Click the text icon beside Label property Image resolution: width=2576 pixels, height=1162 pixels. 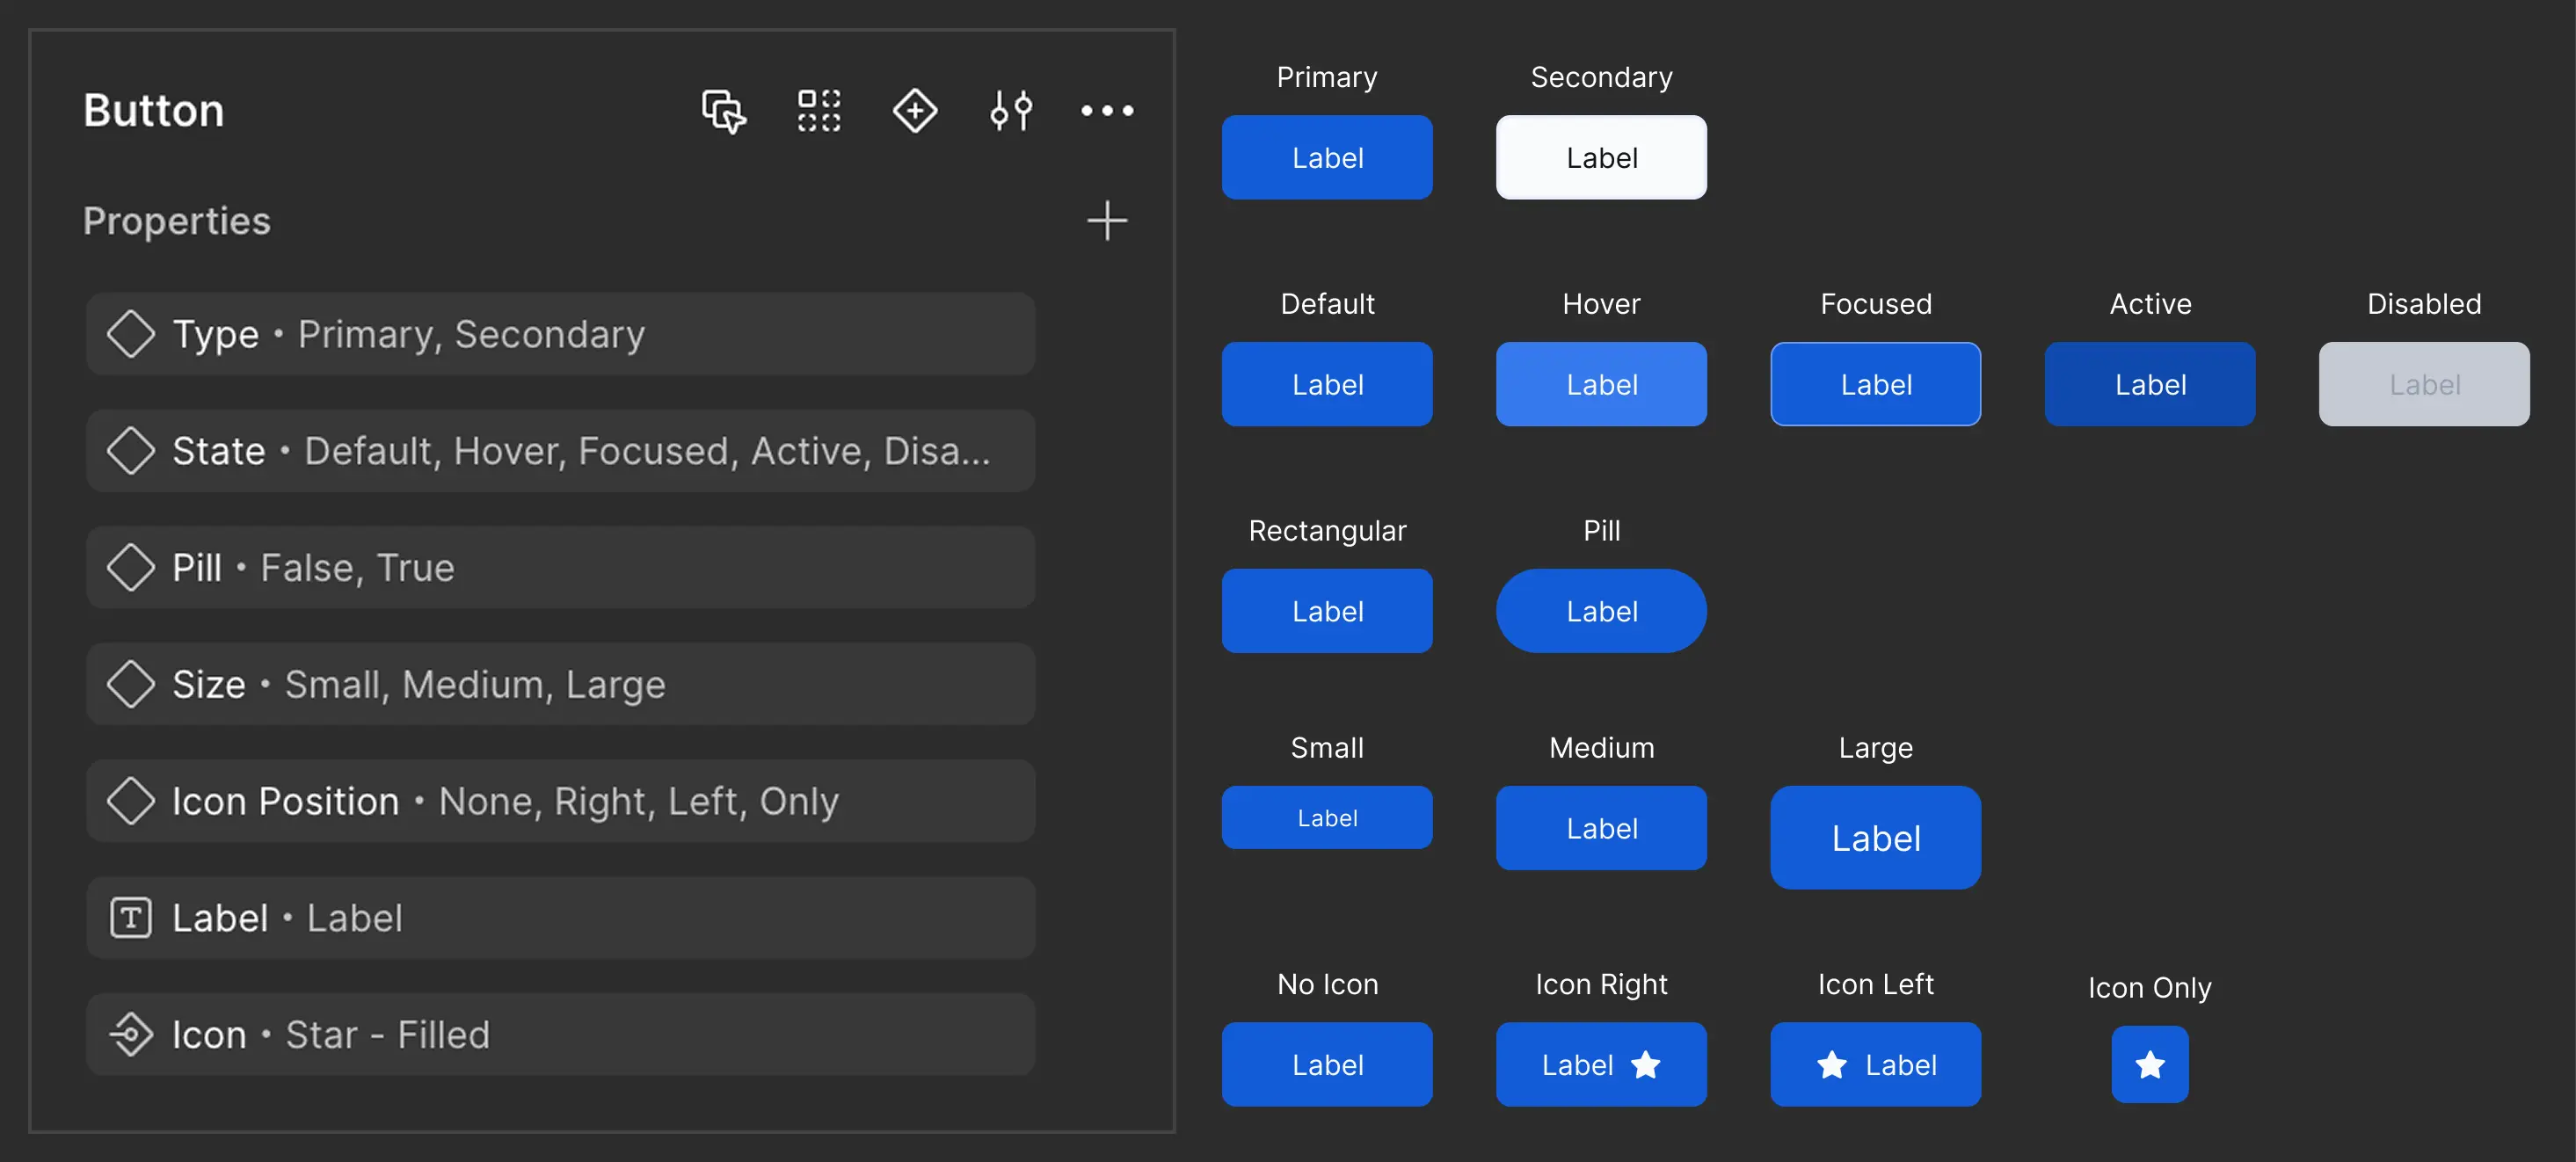131,918
